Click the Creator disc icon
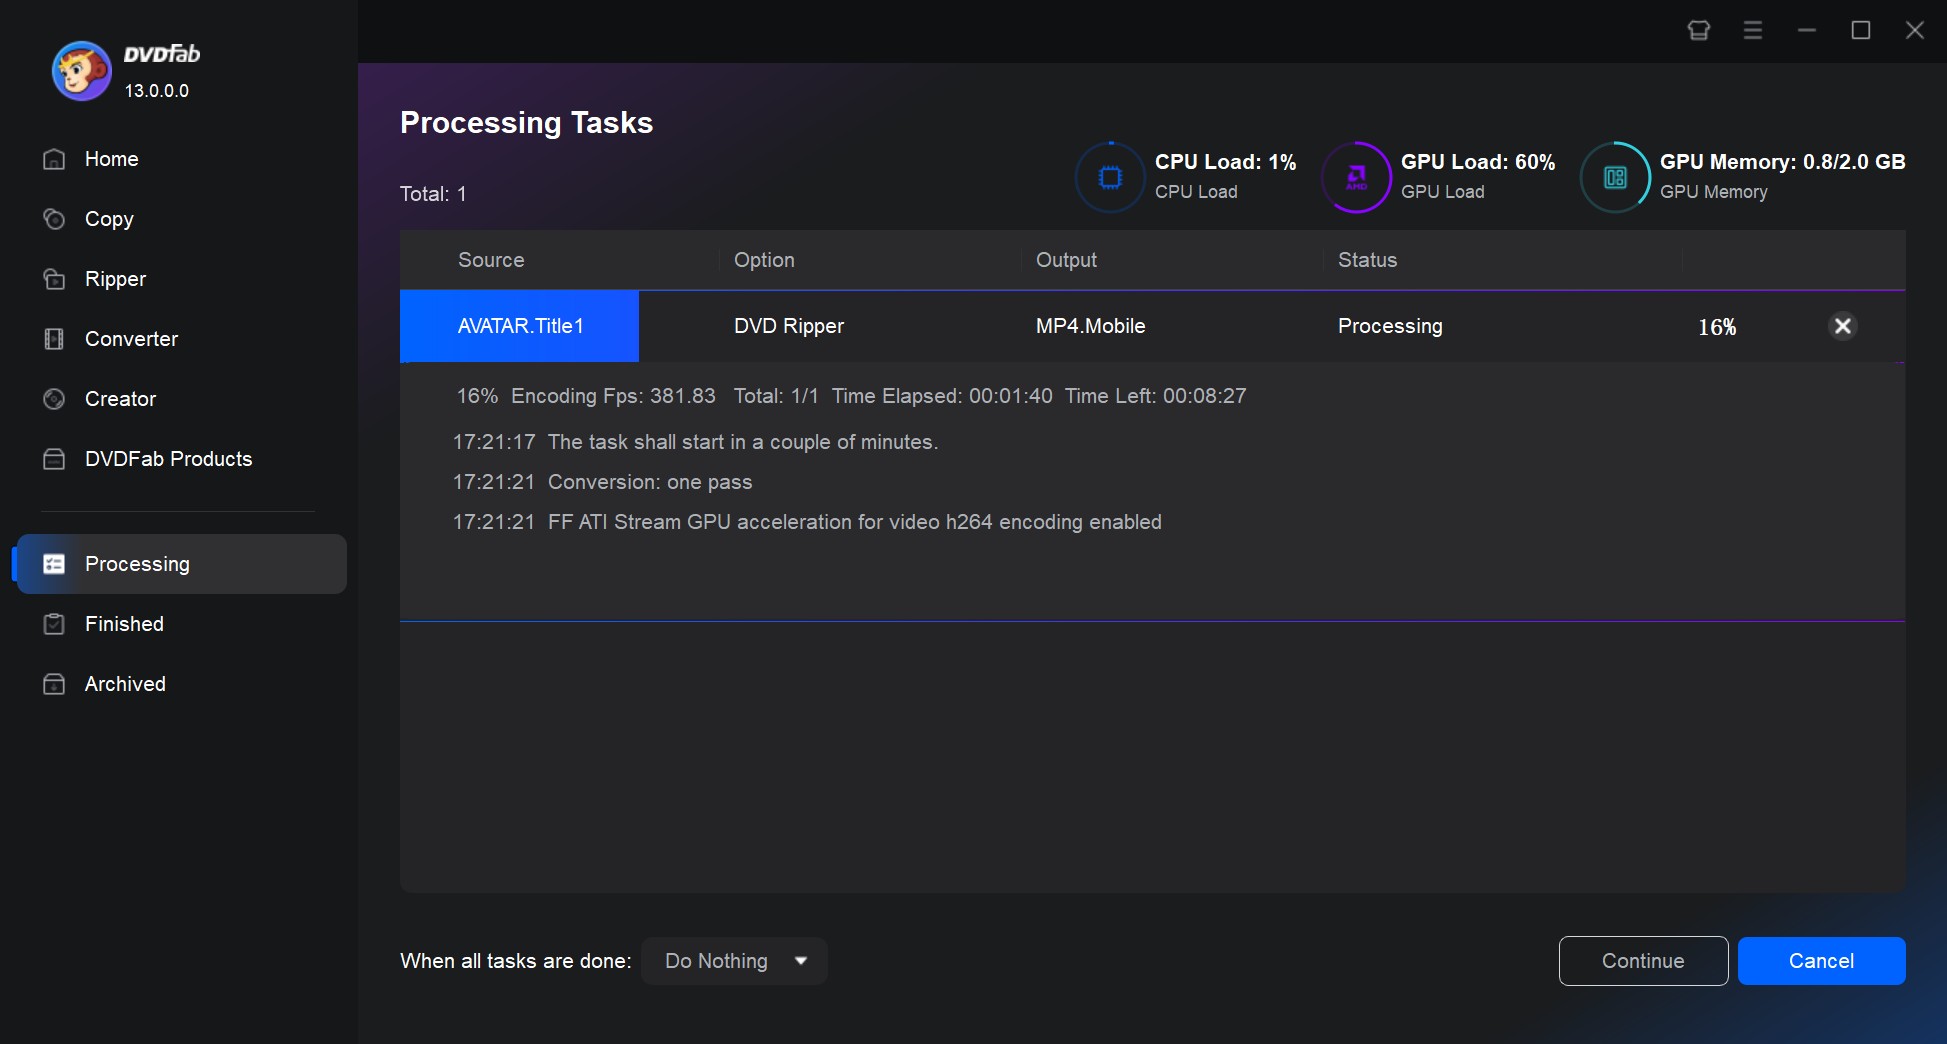Viewport: 1947px width, 1044px height. (54, 399)
